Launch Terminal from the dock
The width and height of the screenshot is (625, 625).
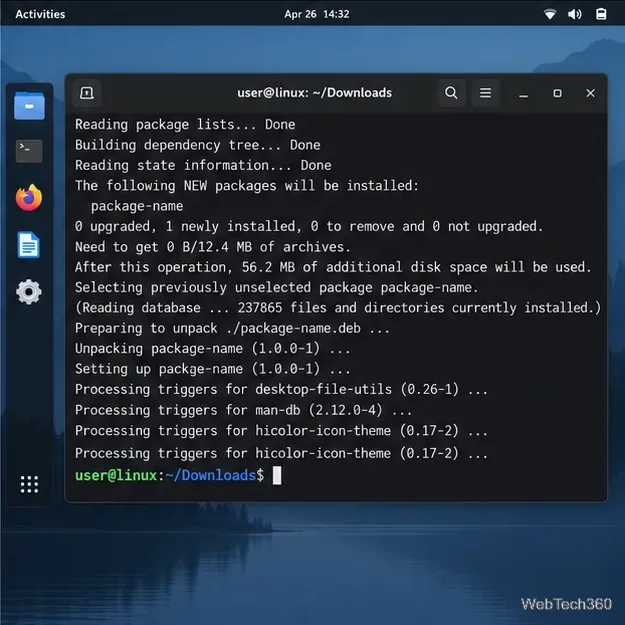pyautogui.click(x=29, y=151)
